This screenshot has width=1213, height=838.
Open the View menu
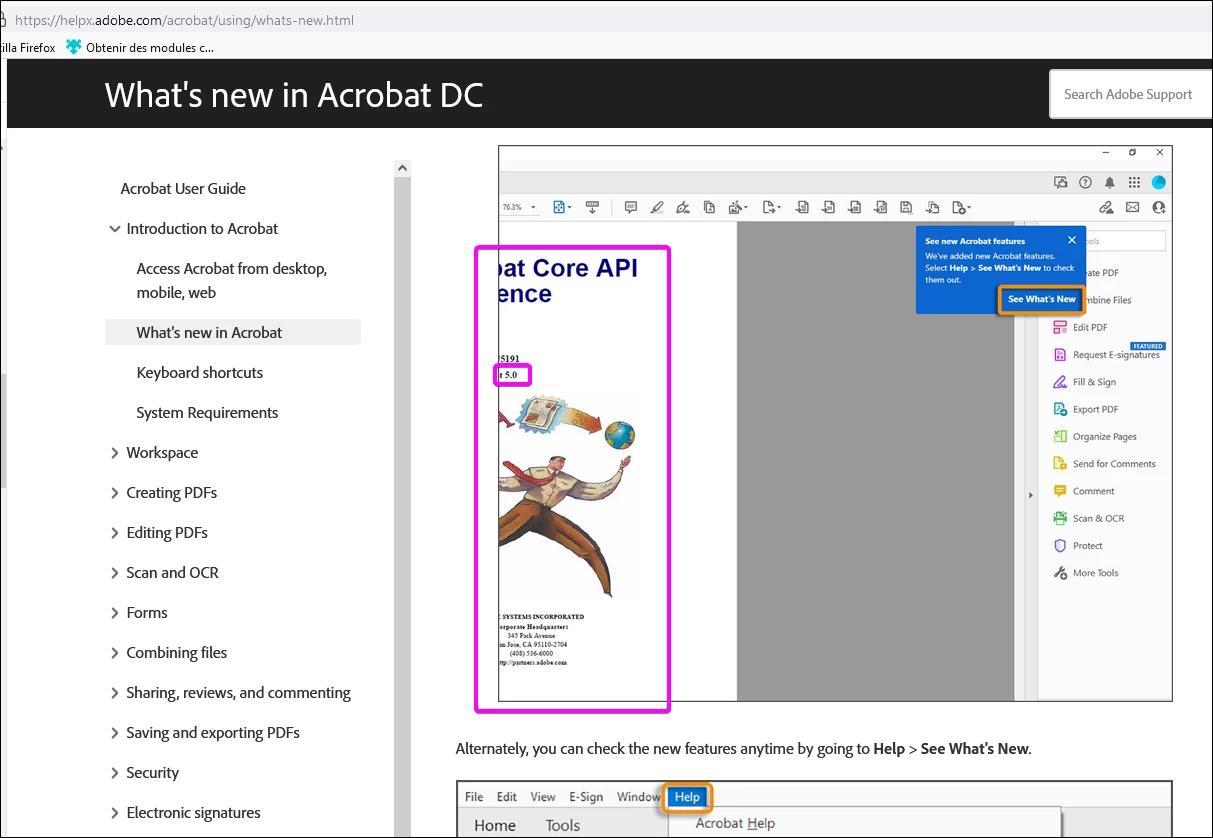pyautogui.click(x=543, y=797)
